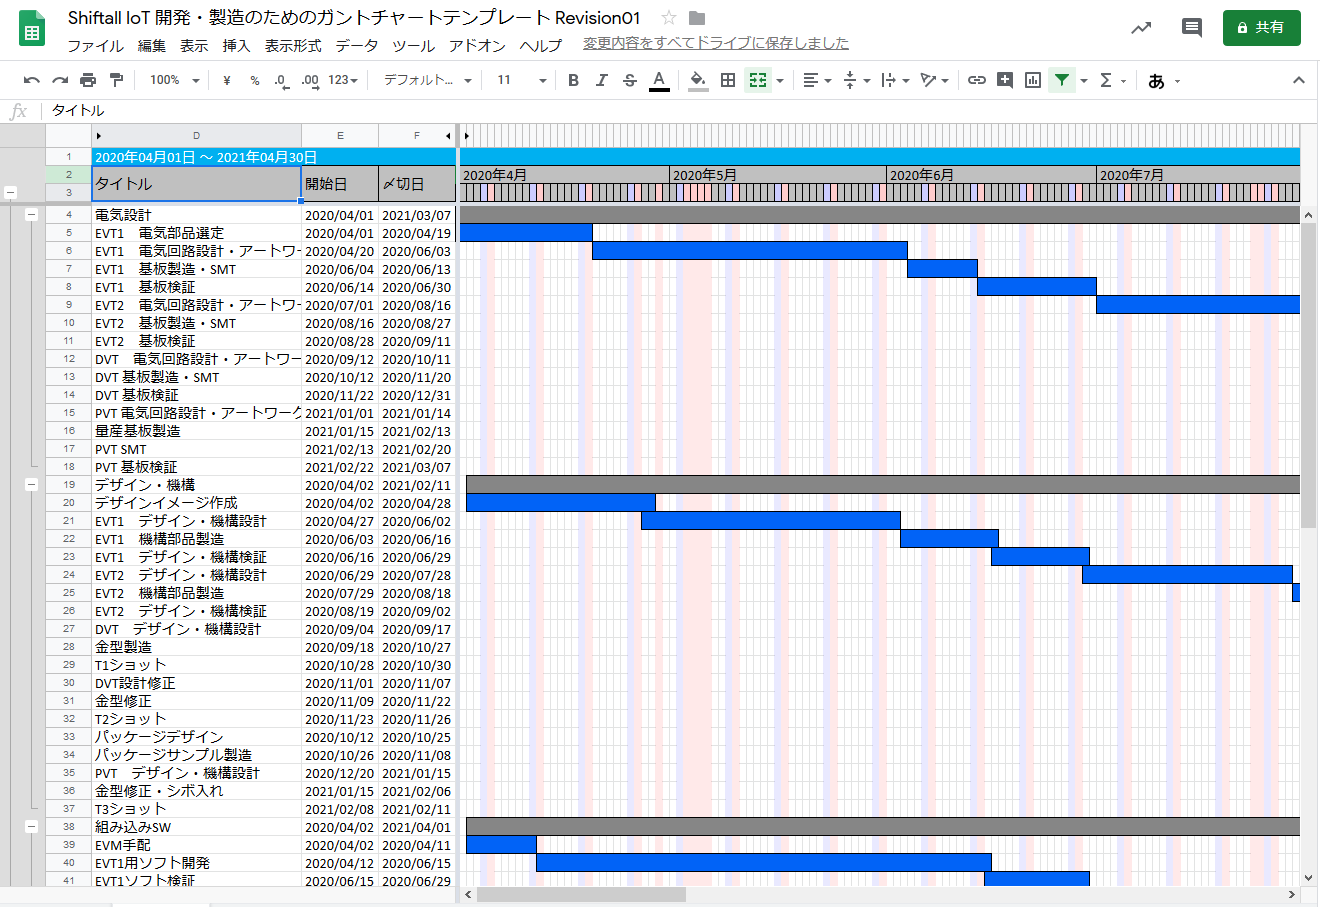Open the zoom 100% dropdown
The height and width of the screenshot is (907, 1320).
(174, 80)
